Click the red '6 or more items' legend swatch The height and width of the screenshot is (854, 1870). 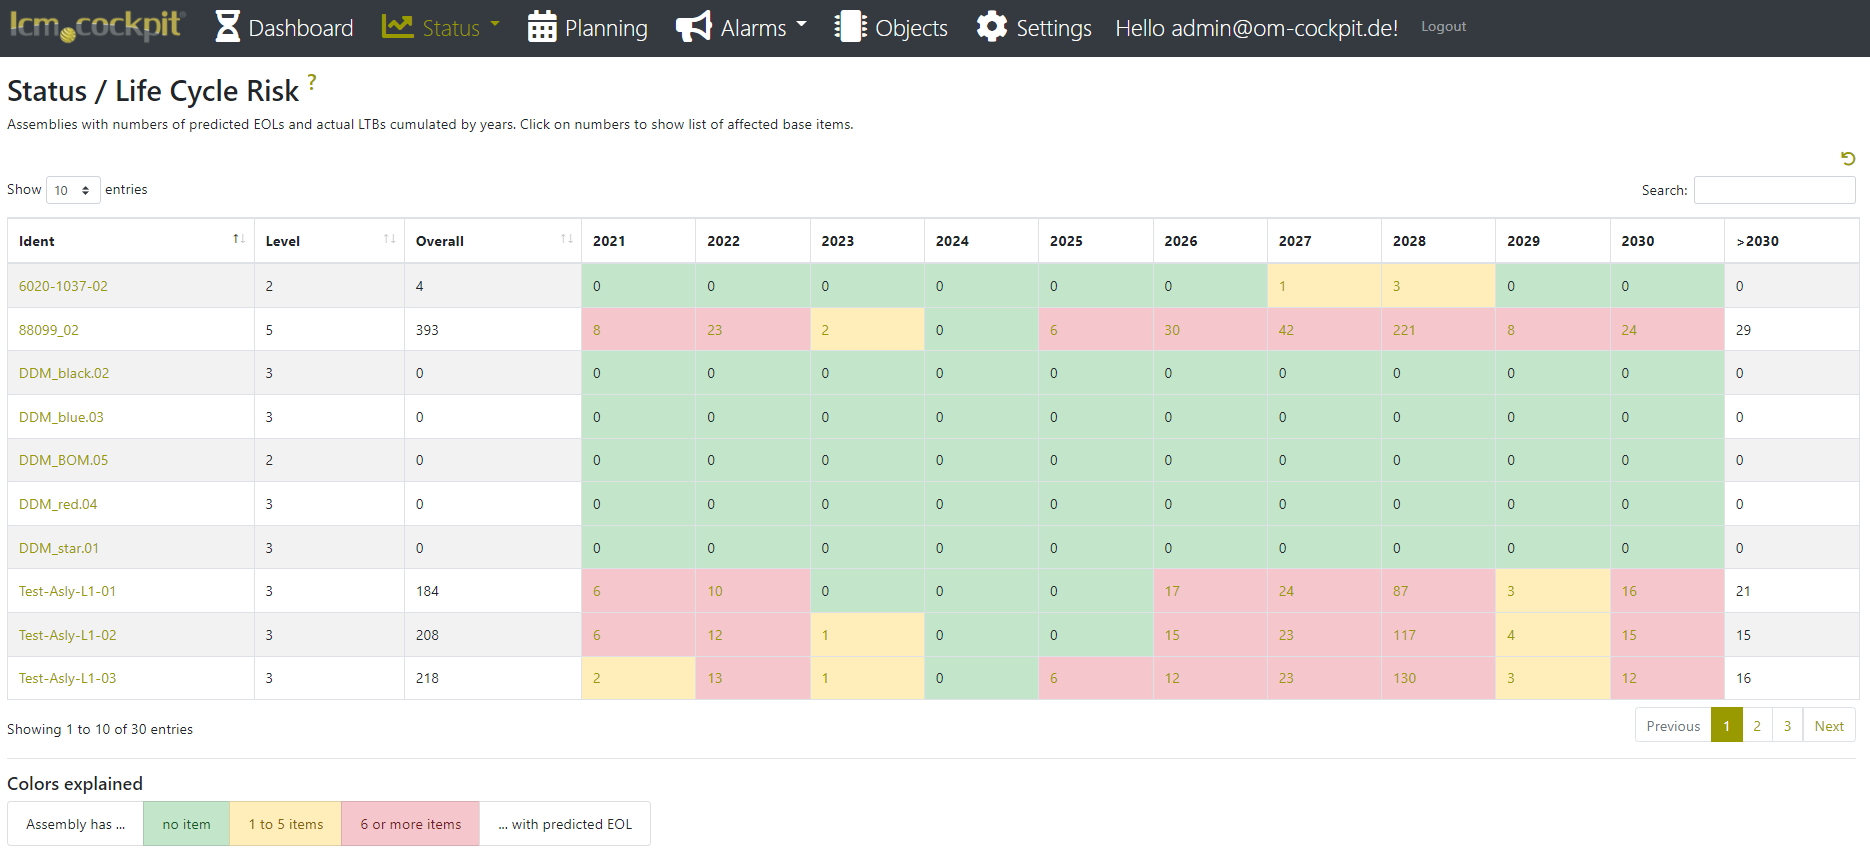coord(410,824)
